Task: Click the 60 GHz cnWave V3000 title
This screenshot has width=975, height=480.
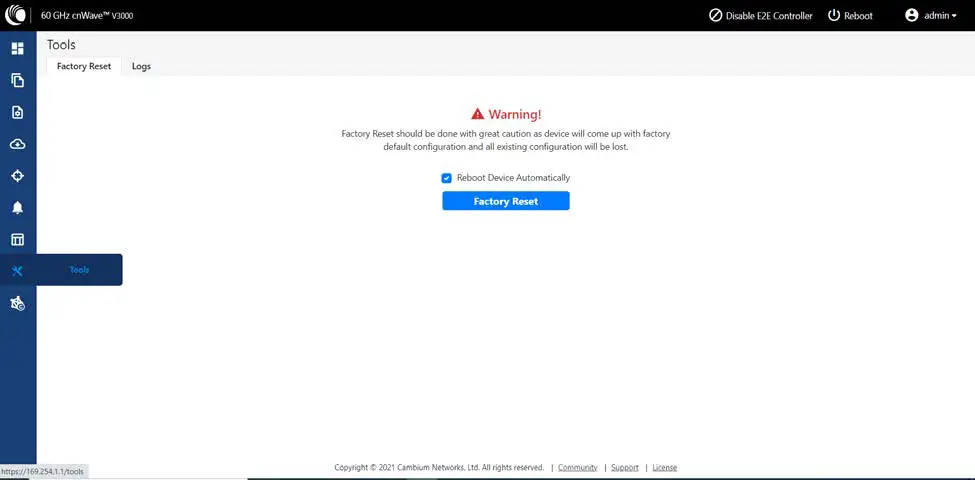Action: pyautogui.click(x=87, y=16)
